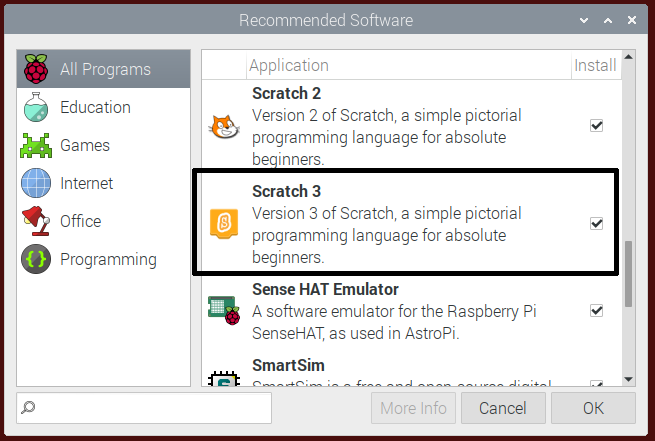Screen dimensions: 655x441
Task: Click the orange Scratch 3 icon
Action: 221,223
